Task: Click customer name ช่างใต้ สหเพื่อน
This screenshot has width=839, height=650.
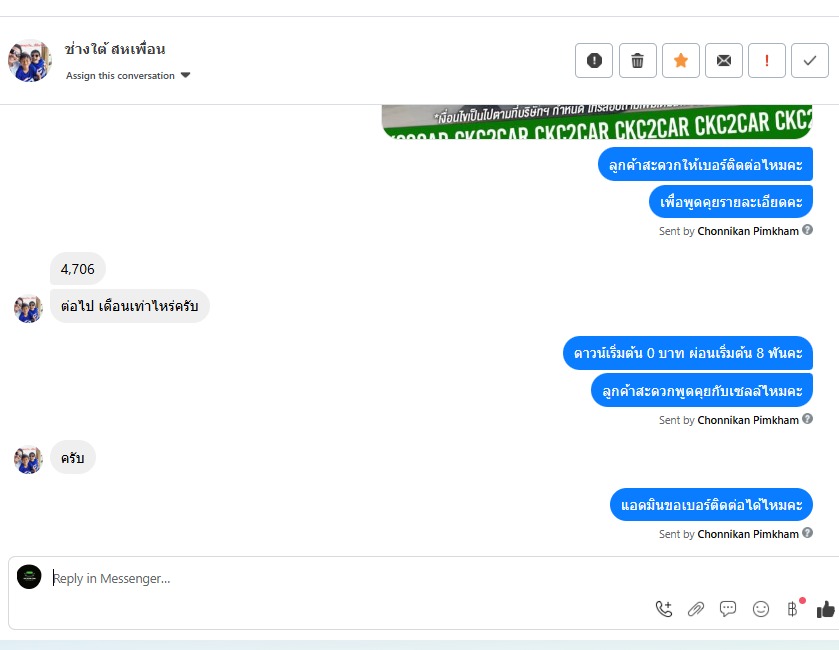Action: 115,49
